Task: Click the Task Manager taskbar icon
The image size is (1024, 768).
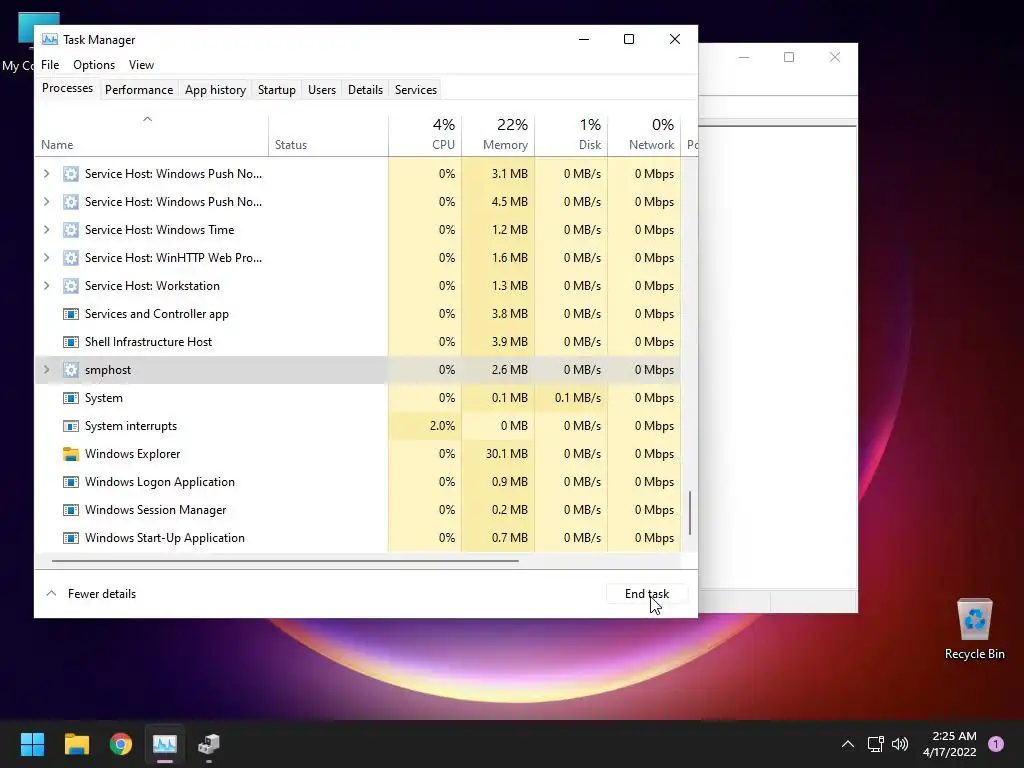Action: (x=165, y=744)
